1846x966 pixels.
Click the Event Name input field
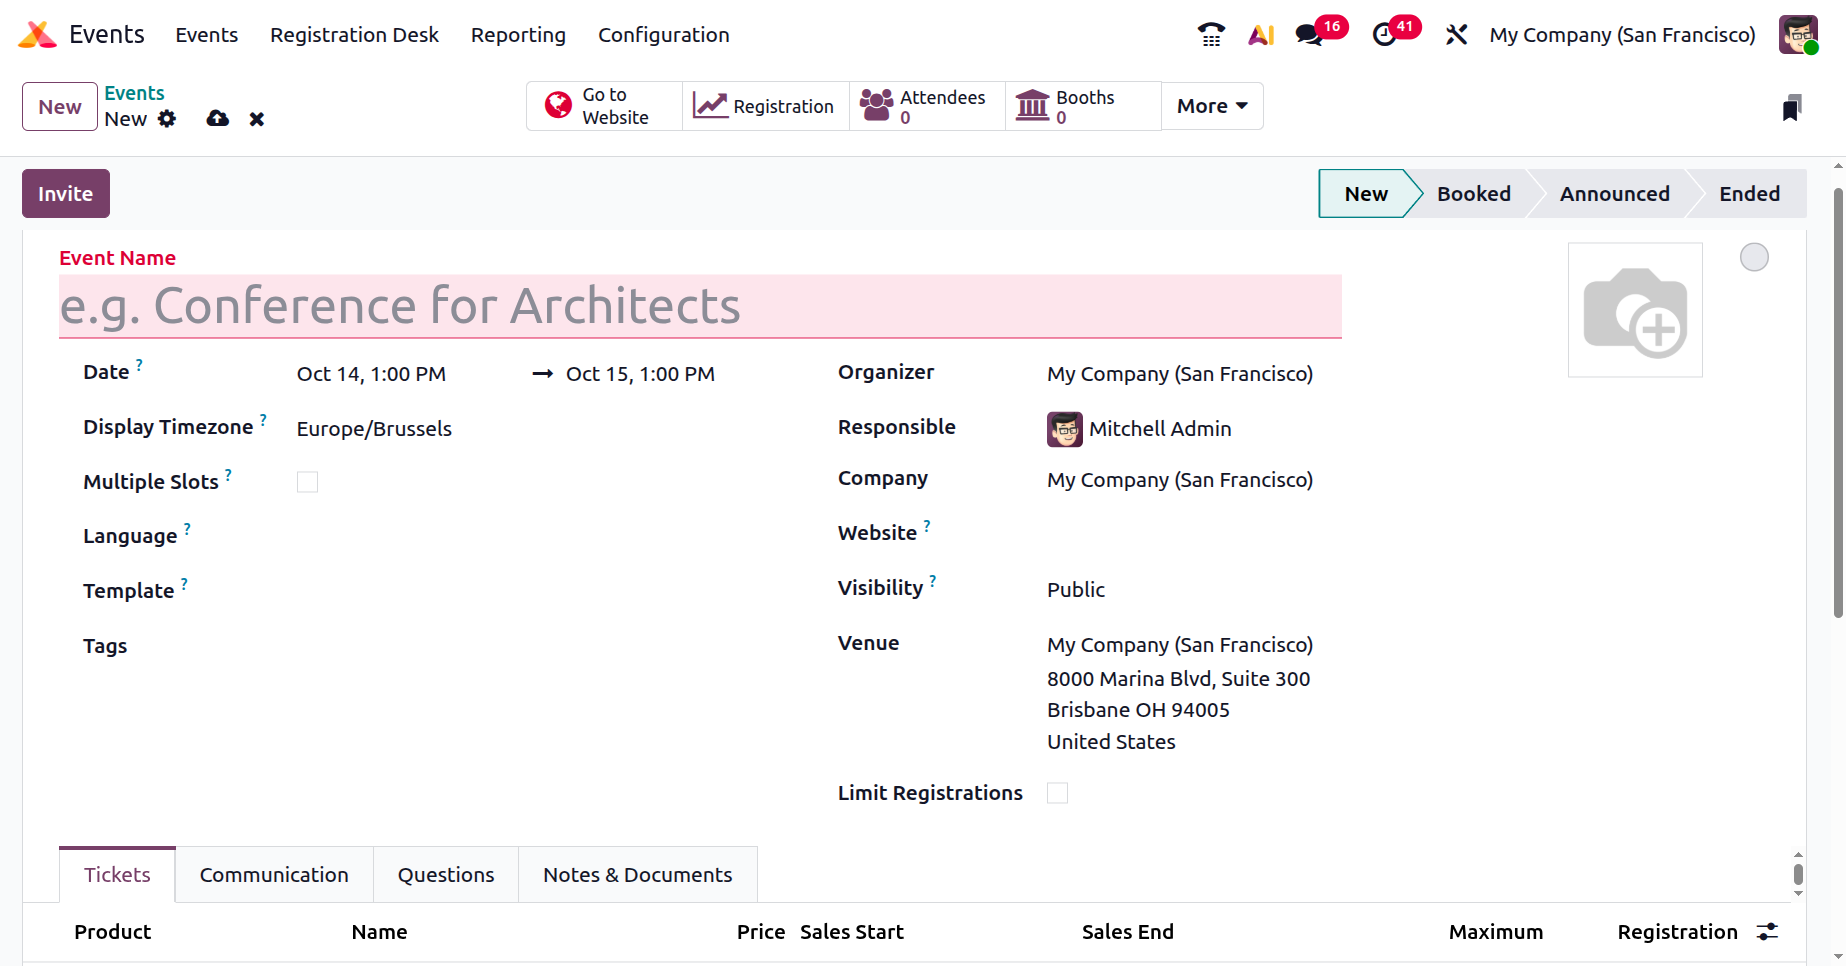pos(700,306)
